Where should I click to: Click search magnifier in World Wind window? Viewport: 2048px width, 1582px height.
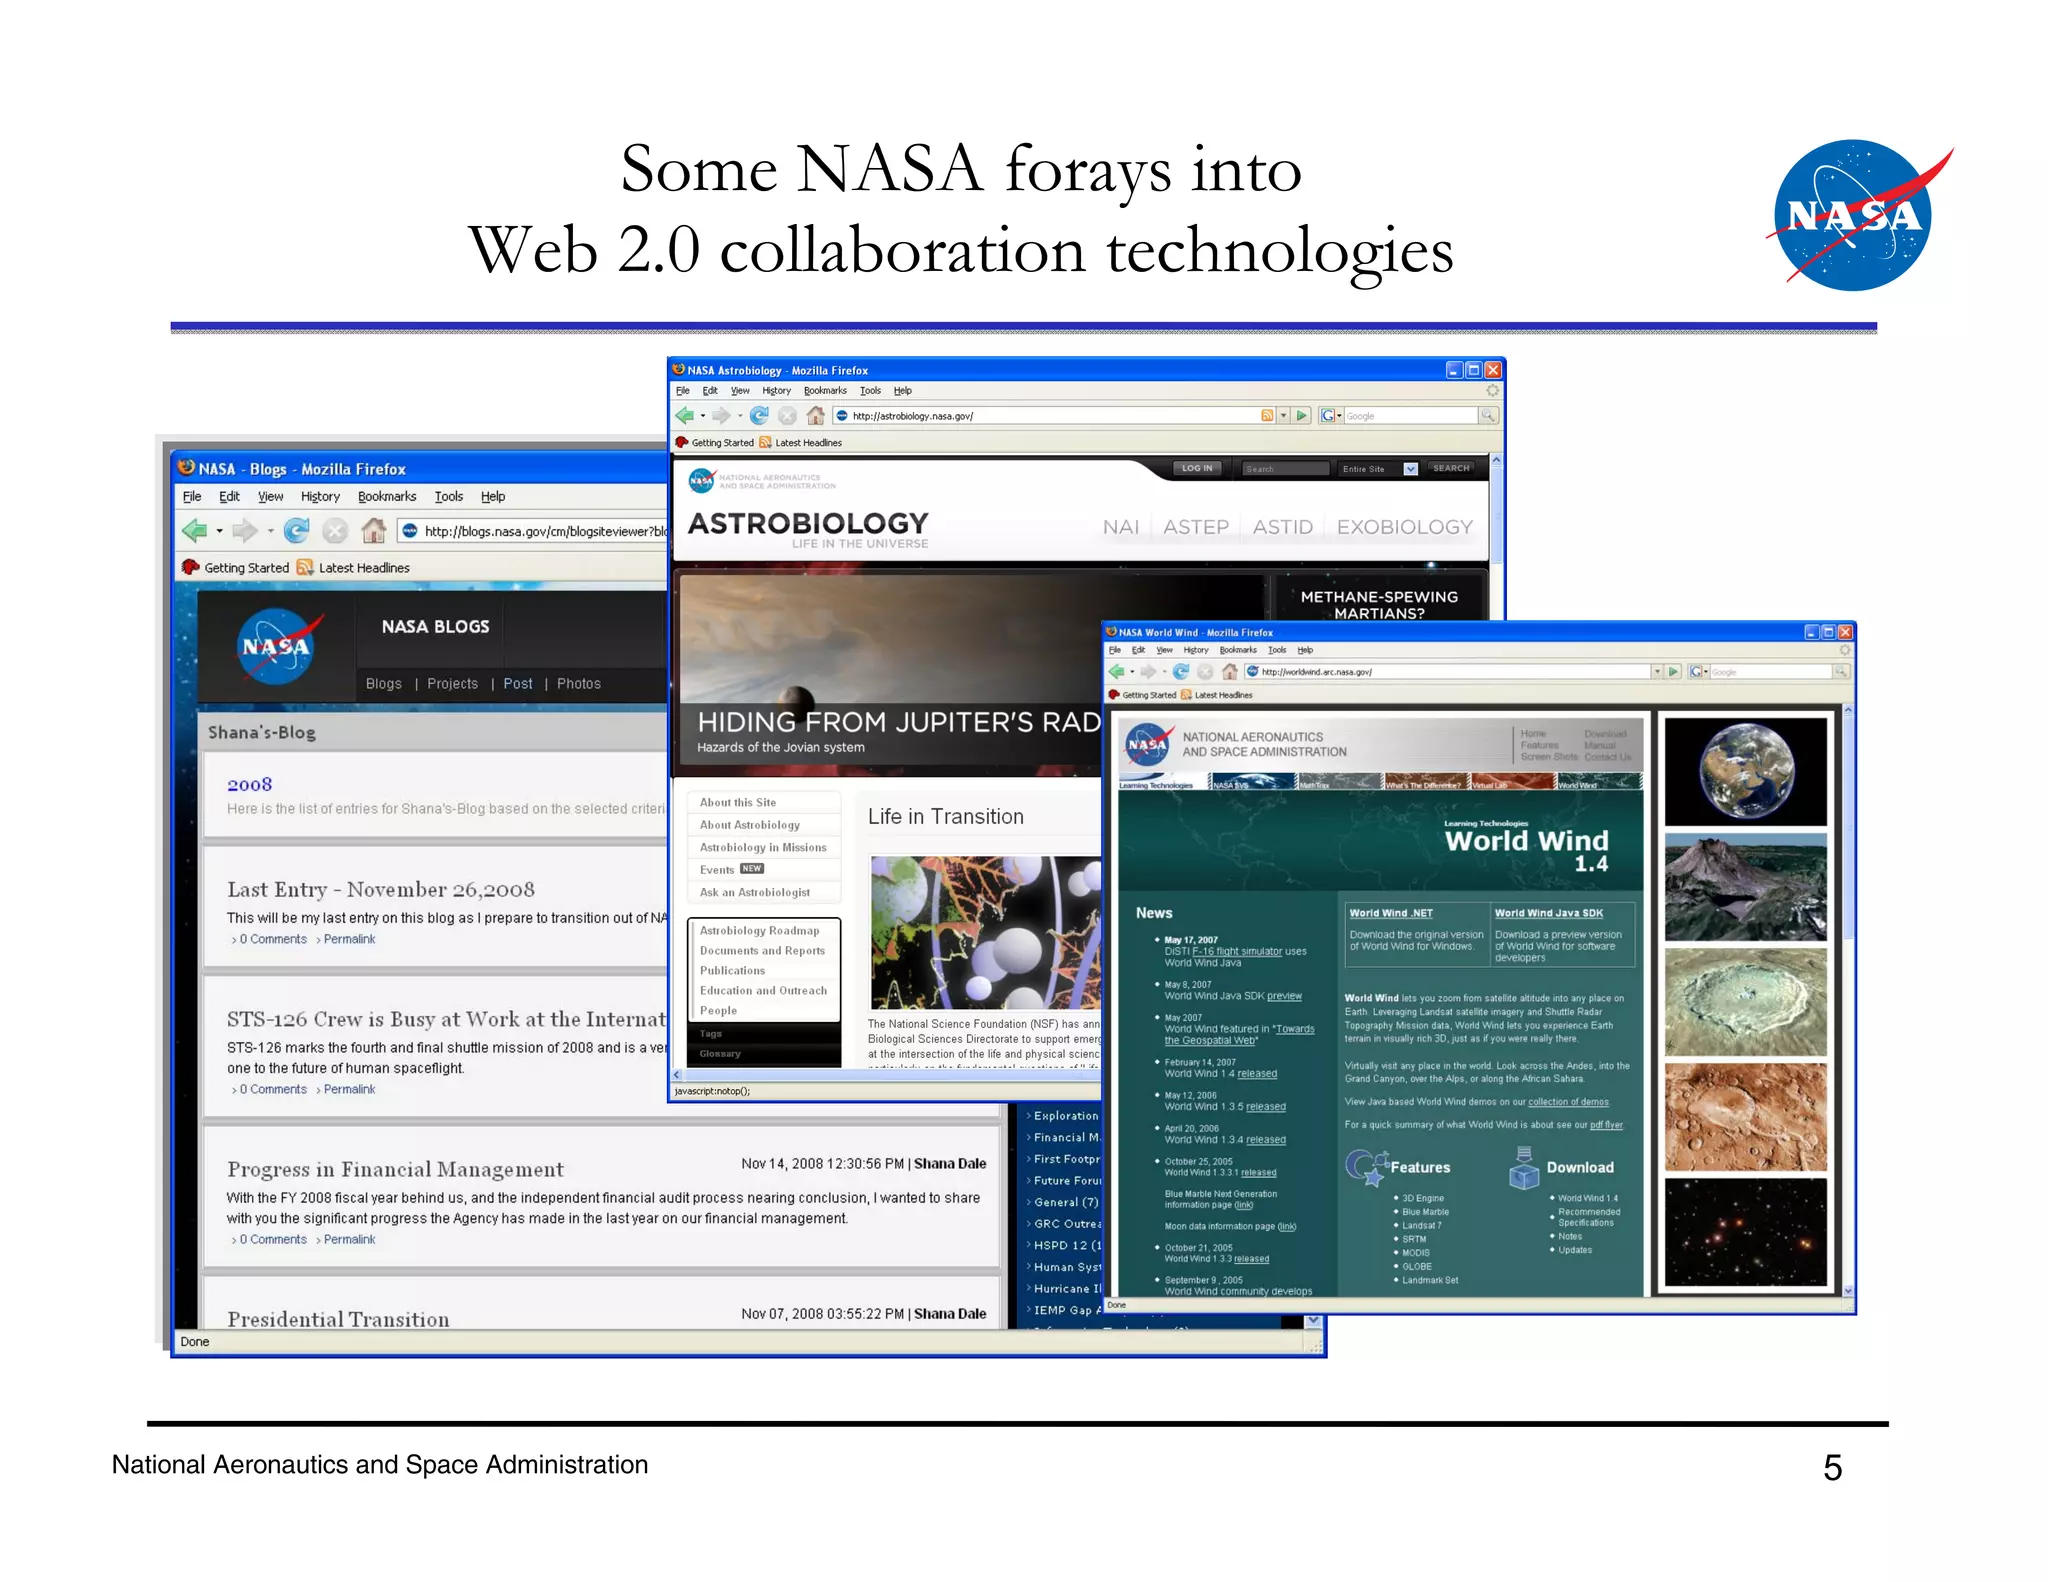pos(1840,672)
